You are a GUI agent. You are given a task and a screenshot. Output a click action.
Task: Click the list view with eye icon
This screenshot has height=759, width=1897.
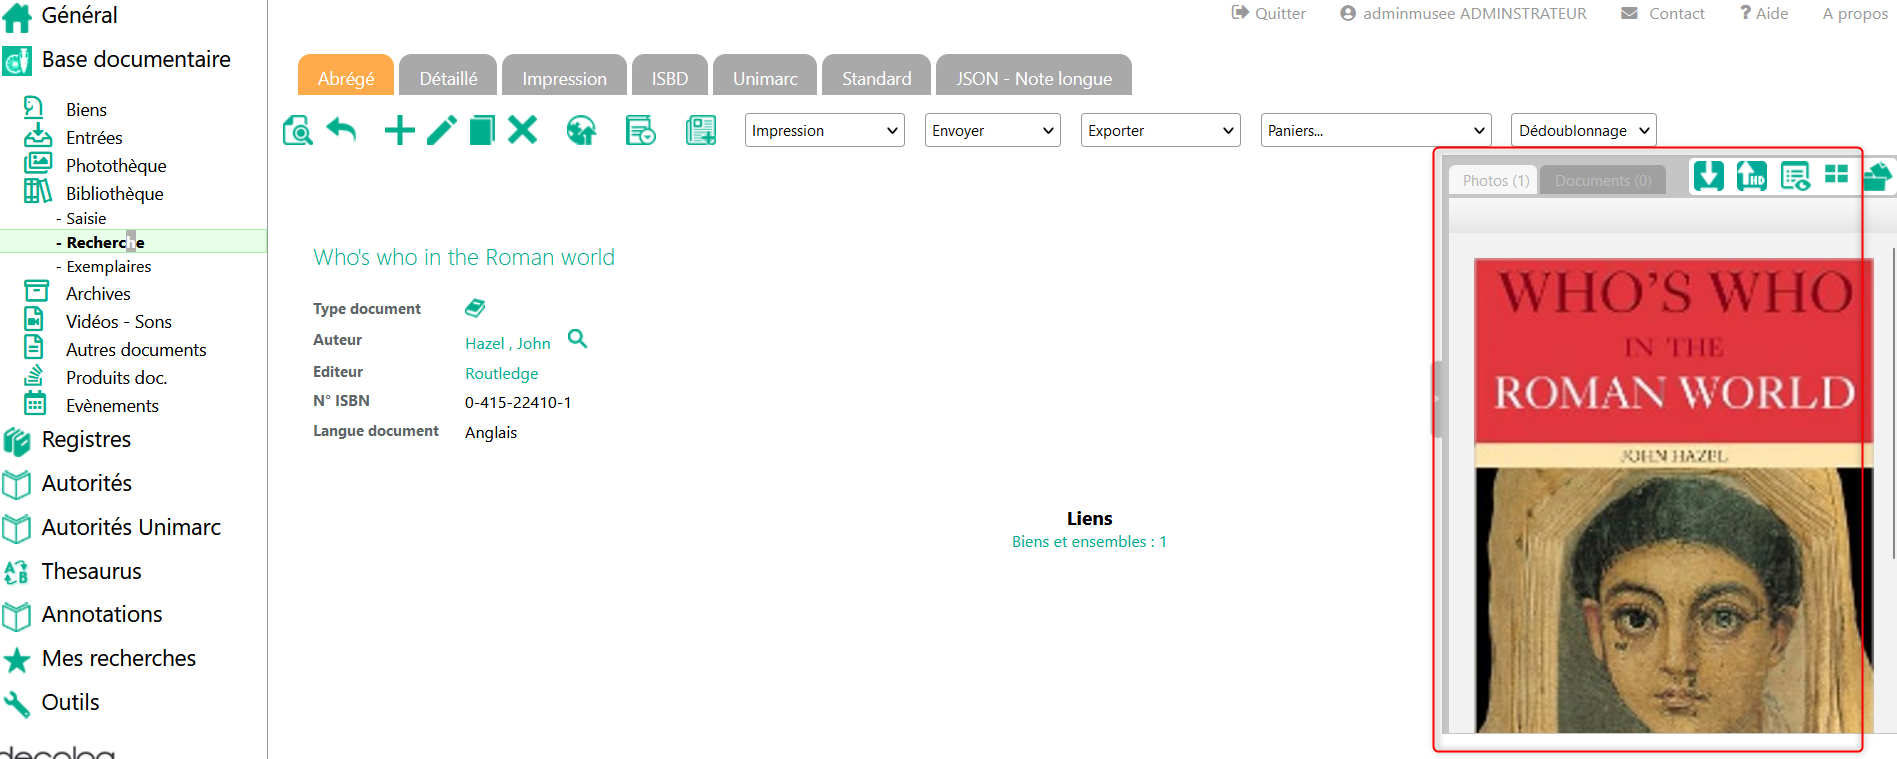tap(1795, 176)
